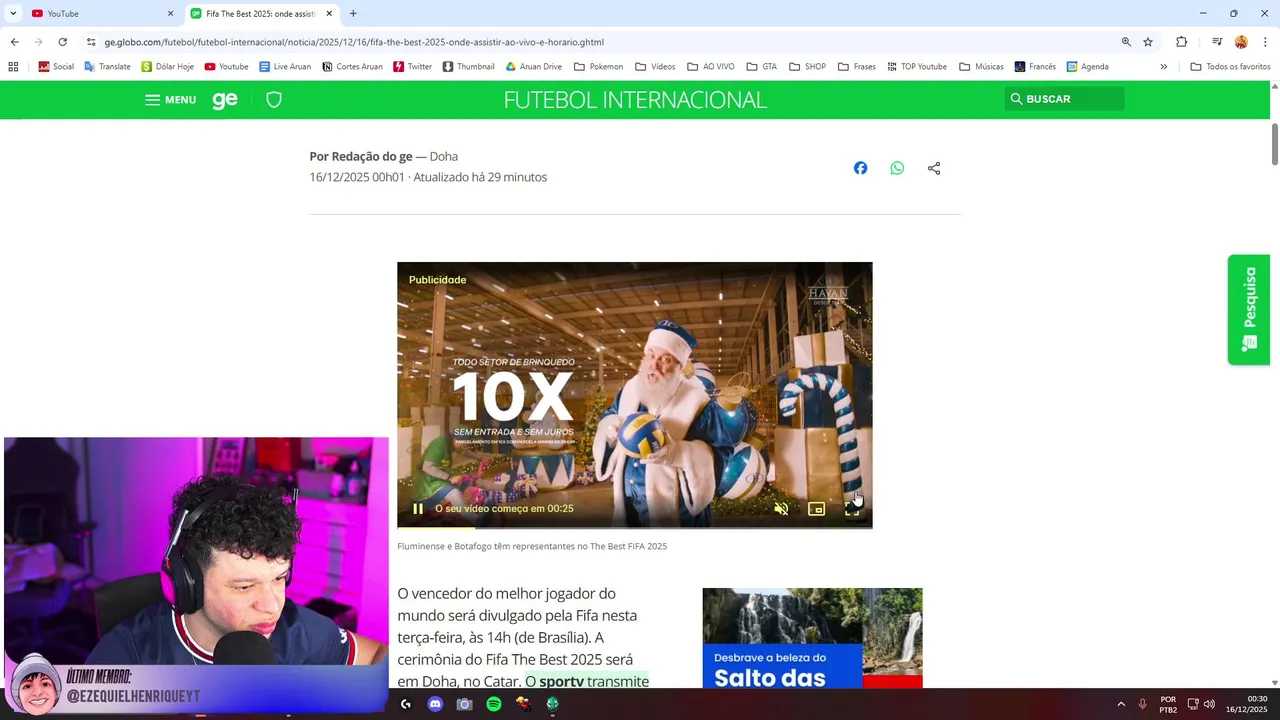Expand the tab search dropdown arrow
The height and width of the screenshot is (720, 1280).
(13, 14)
